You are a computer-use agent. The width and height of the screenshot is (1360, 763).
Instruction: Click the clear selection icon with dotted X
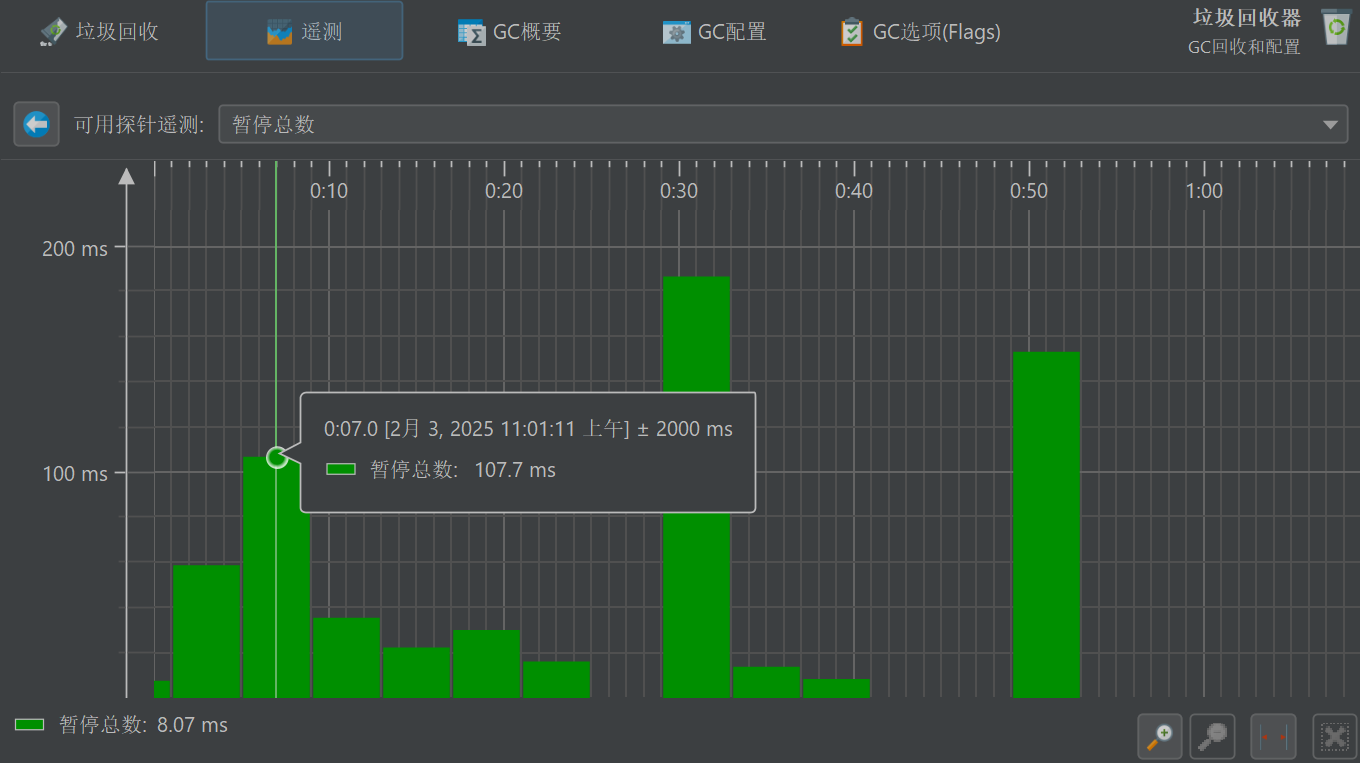point(1334,738)
